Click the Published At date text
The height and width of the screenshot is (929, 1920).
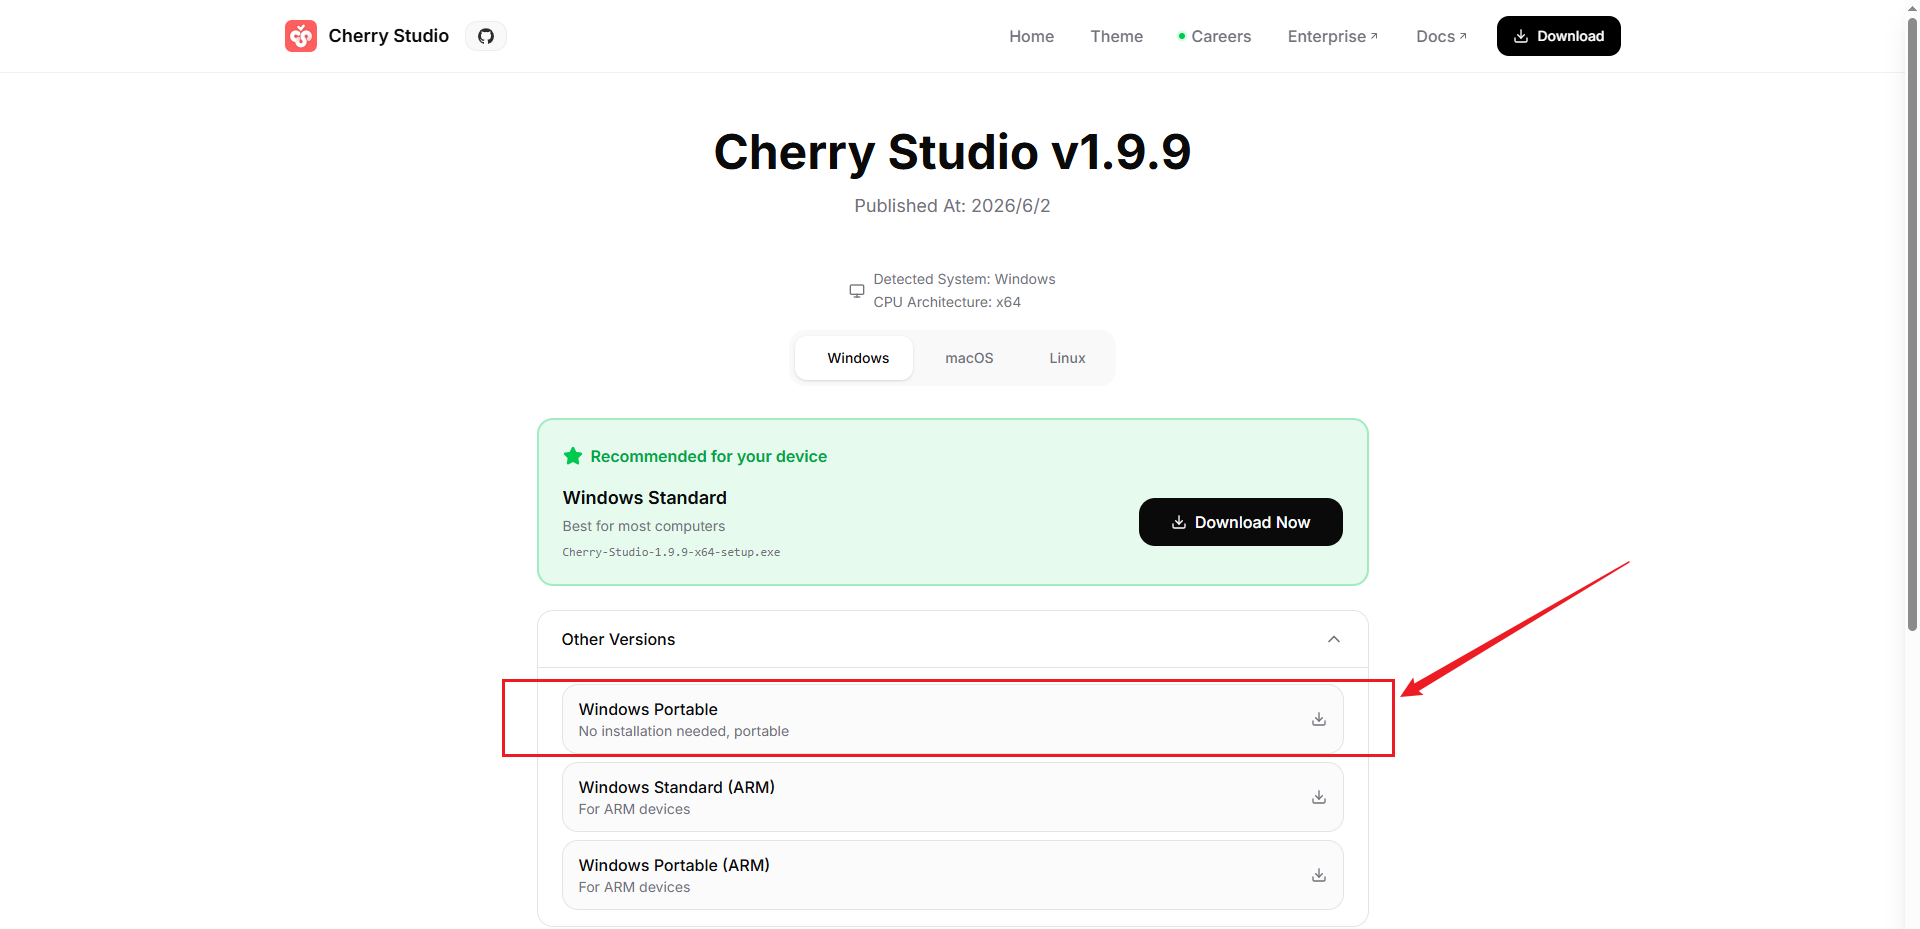click(x=952, y=206)
